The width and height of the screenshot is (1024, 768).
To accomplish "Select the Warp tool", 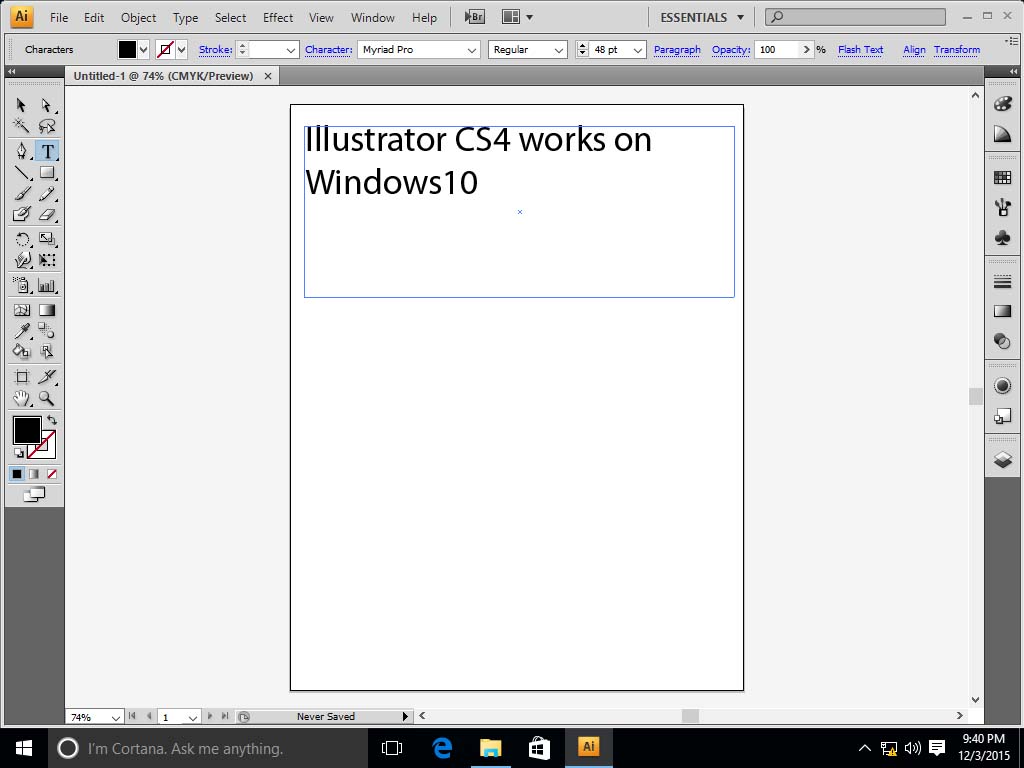I will pyautogui.click(x=22, y=260).
